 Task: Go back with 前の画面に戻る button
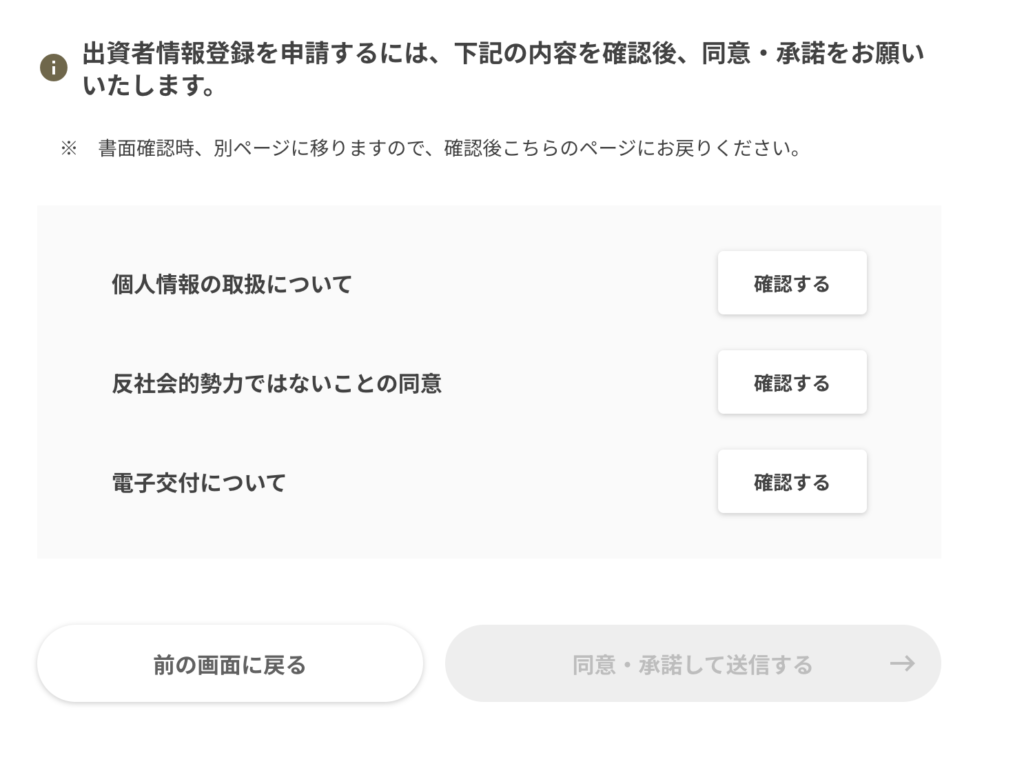pos(230,664)
